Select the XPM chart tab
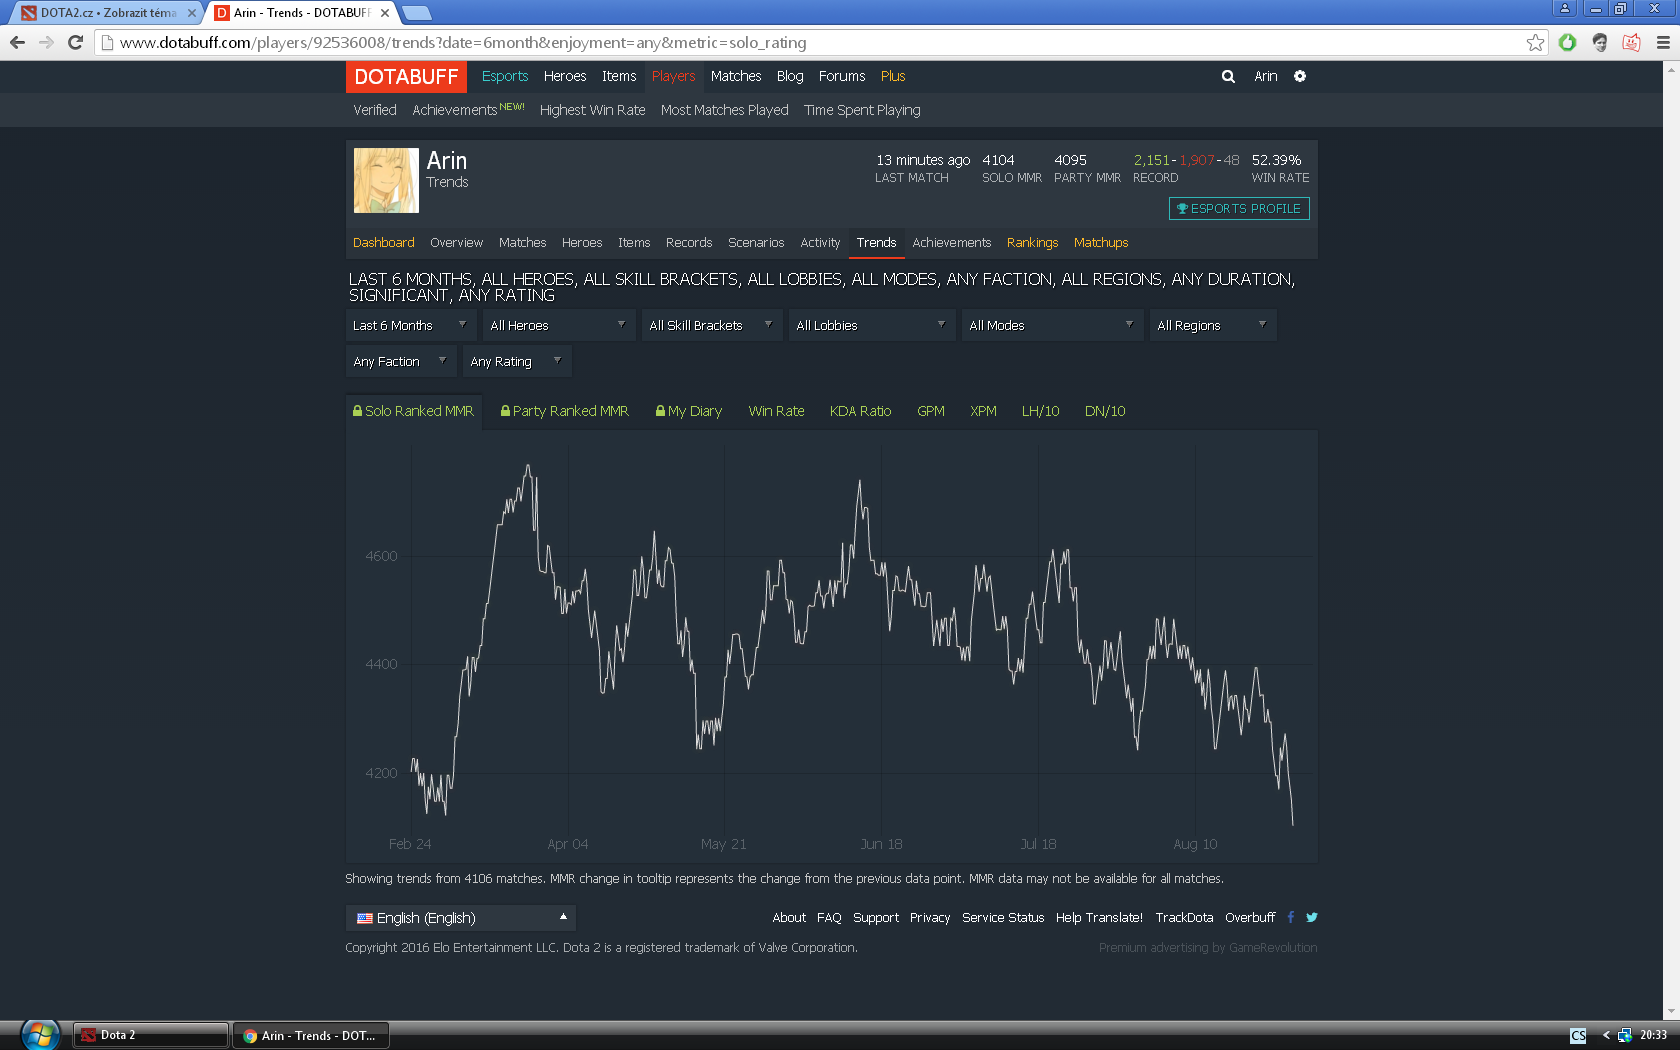 (983, 411)
